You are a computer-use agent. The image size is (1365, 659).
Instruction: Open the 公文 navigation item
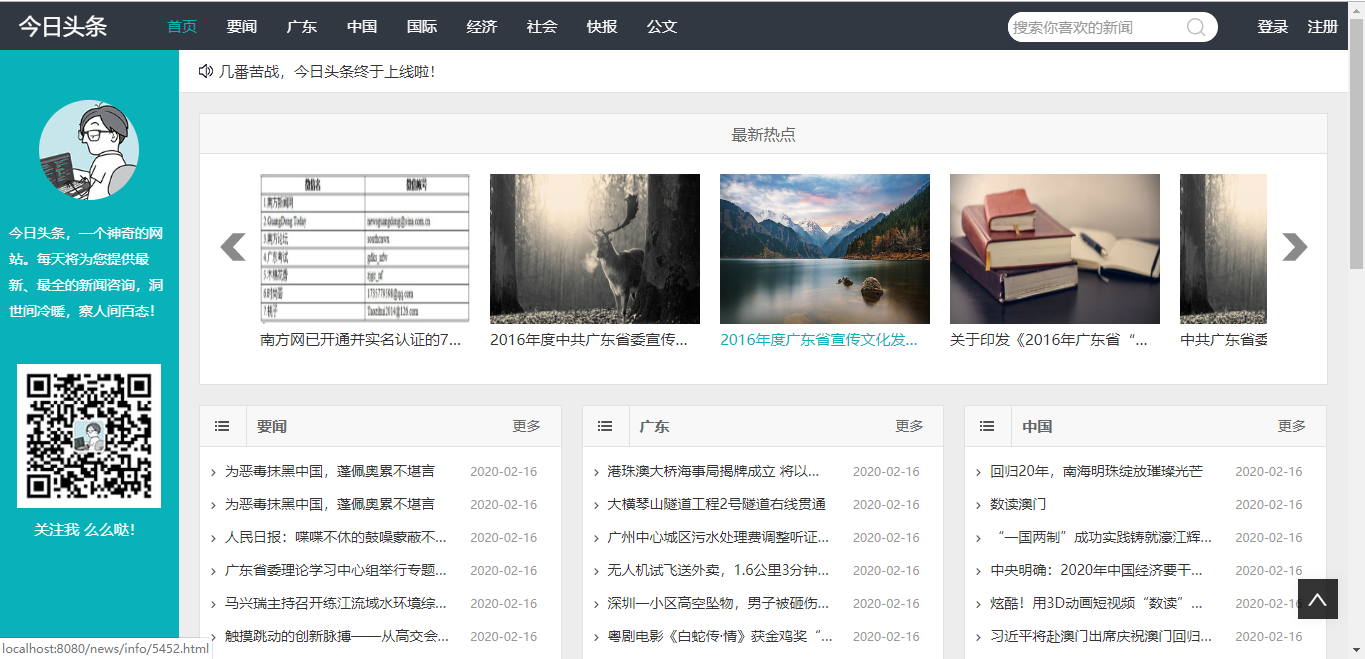[662, 27]
